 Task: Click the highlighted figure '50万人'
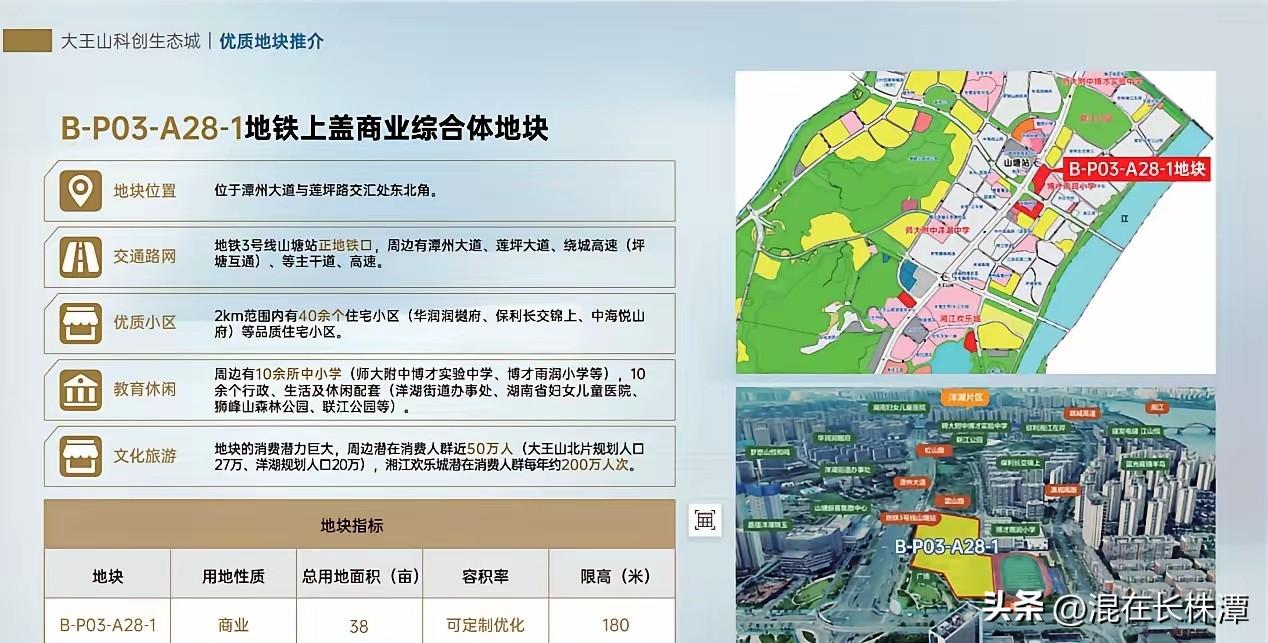[488, 447]
